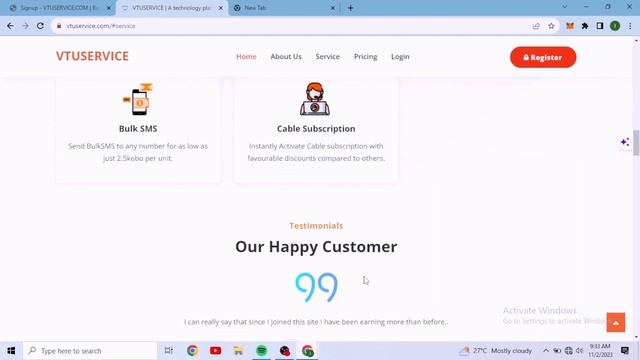Open the Chrome profile avatar
Screen dimensions: 640x360
coord(615,26)
